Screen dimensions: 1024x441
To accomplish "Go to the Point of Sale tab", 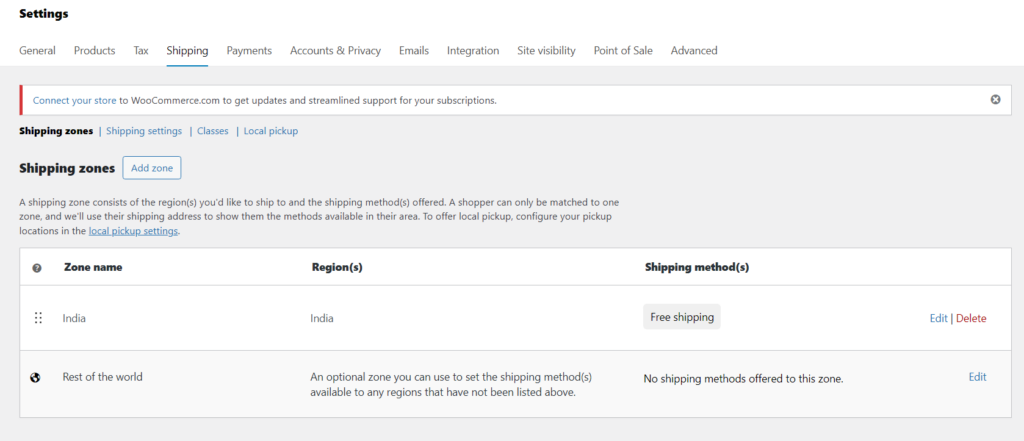I will click(623, 50).
